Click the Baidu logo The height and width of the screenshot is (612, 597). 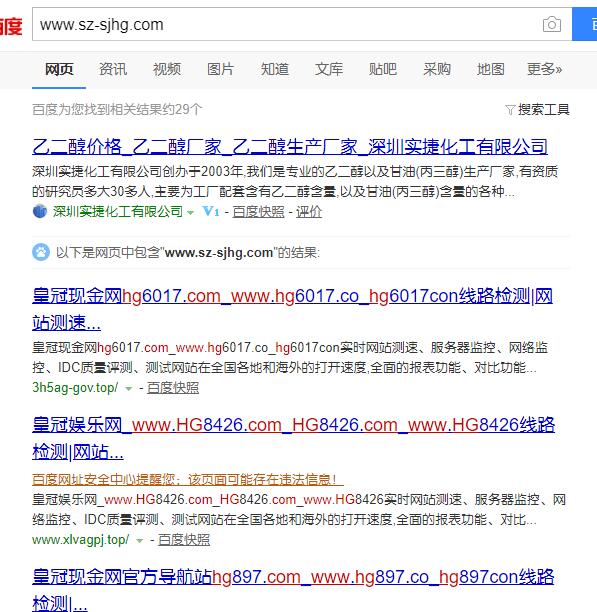pyautogui.click(x=11, y=26)
